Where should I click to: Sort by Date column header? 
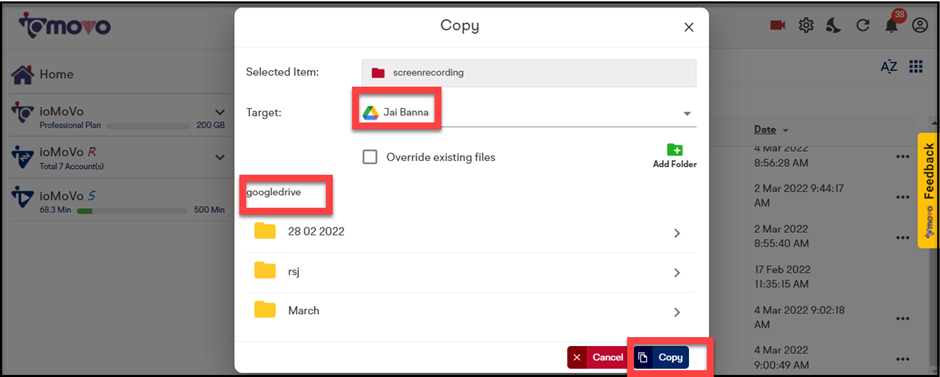coord(765,129)
